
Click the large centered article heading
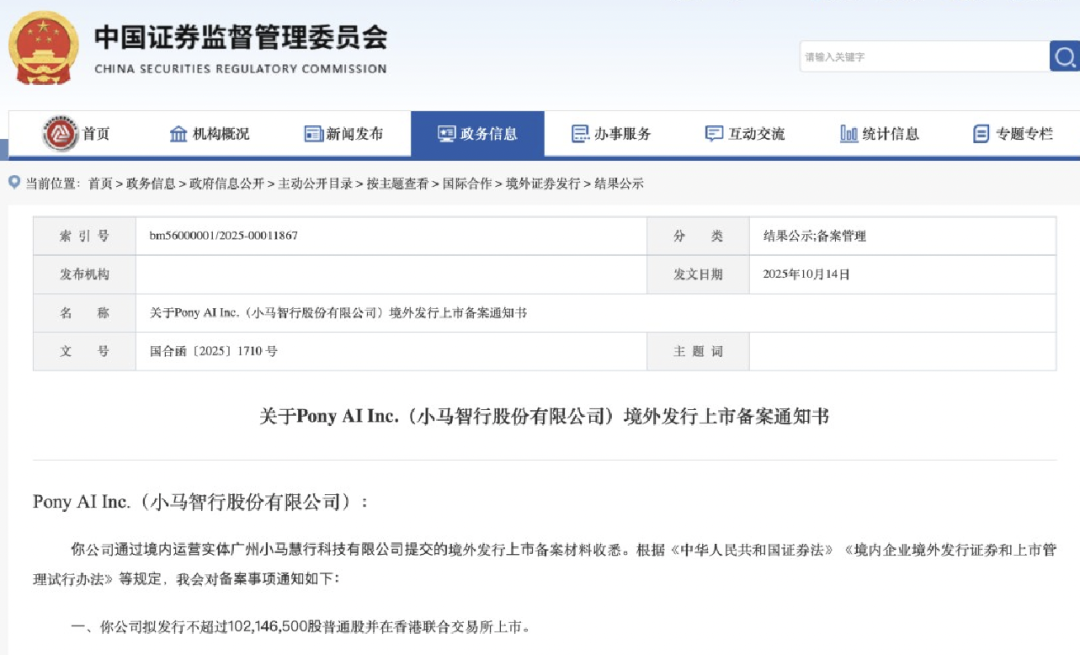(544, 416)
